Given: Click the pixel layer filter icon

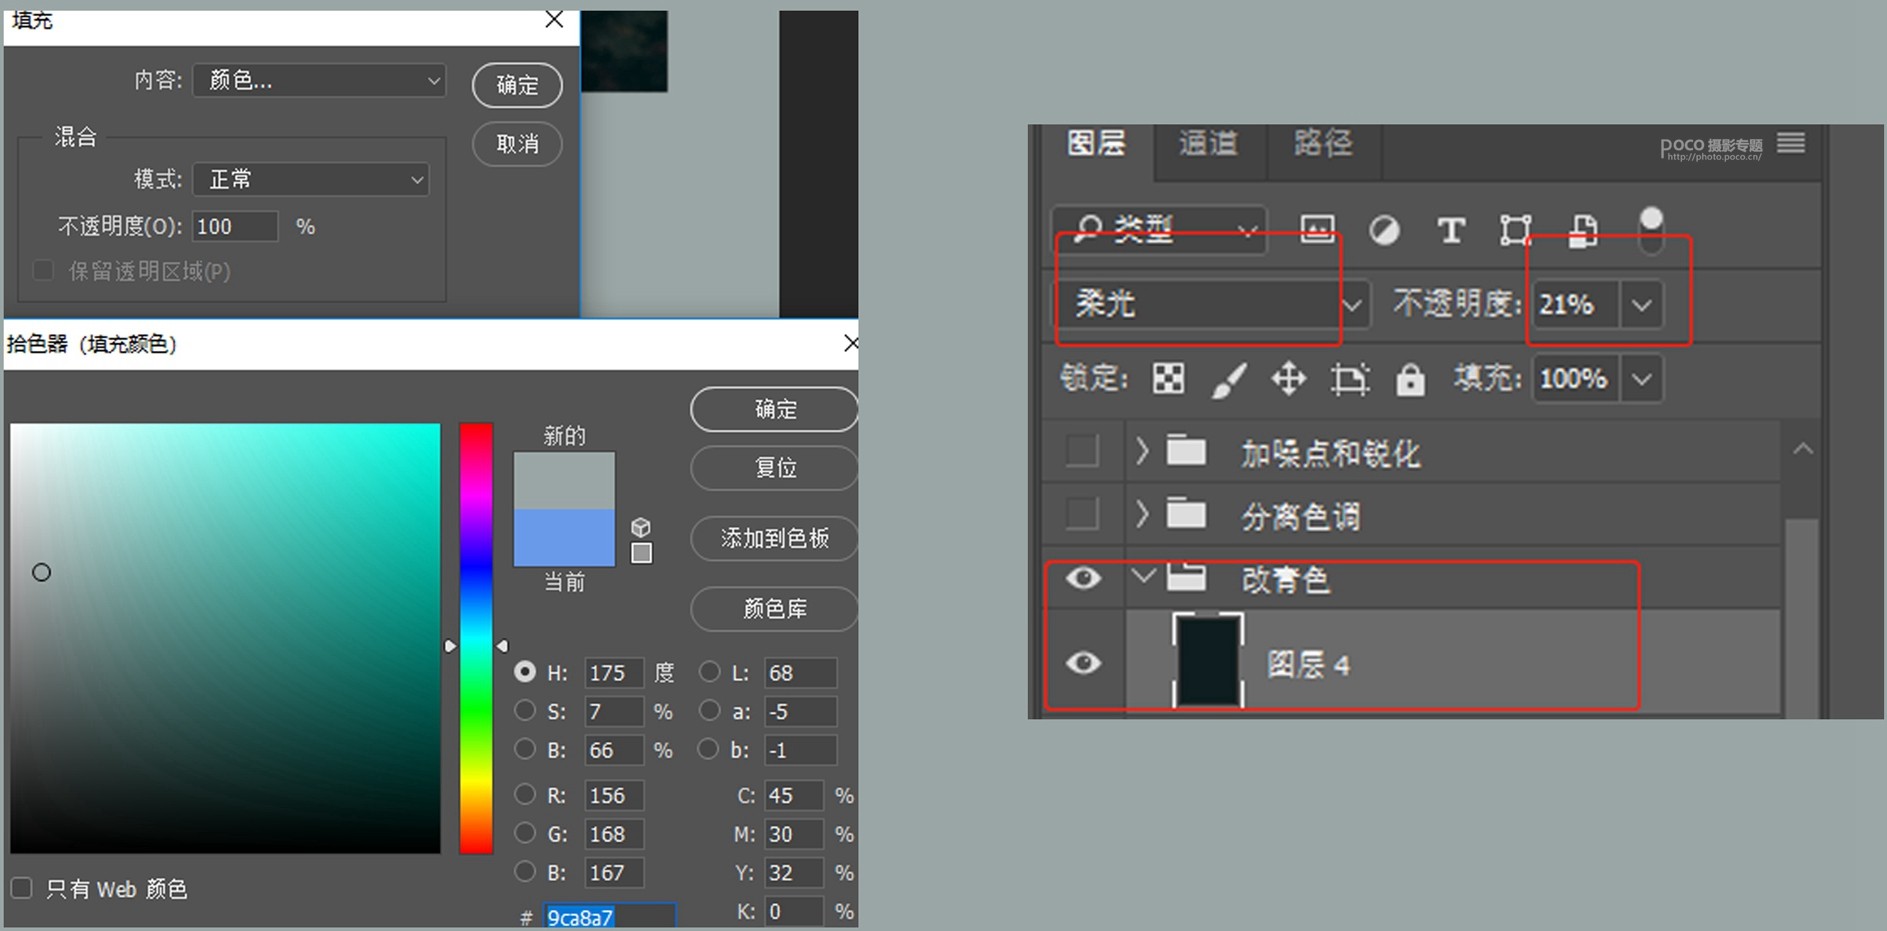Looking at the screenshot, I should pos(1317,231).
